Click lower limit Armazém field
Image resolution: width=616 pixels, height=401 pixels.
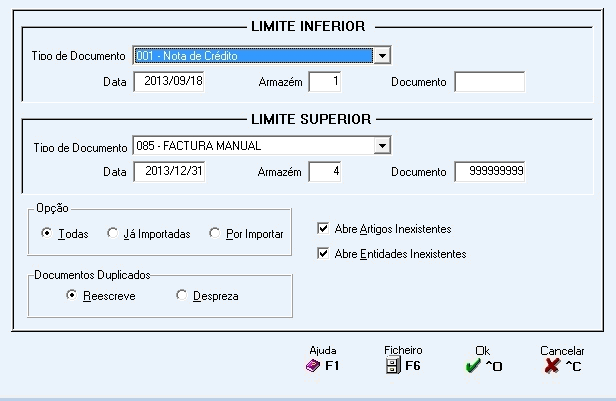pos(325,82)
